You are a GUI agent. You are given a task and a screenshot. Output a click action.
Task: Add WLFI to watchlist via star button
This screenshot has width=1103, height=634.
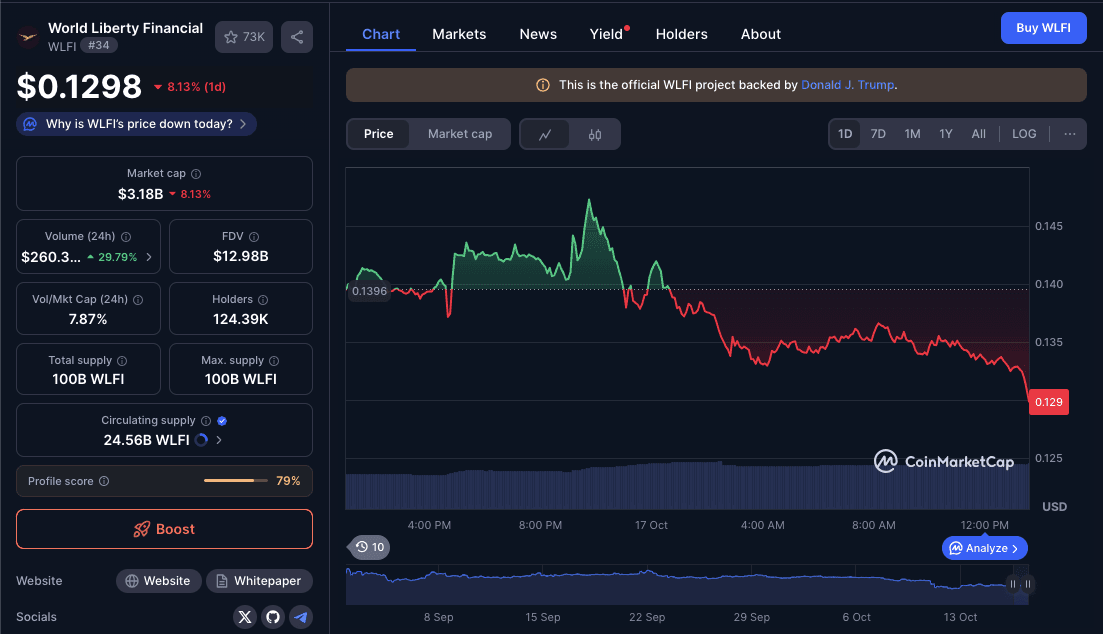229,36
